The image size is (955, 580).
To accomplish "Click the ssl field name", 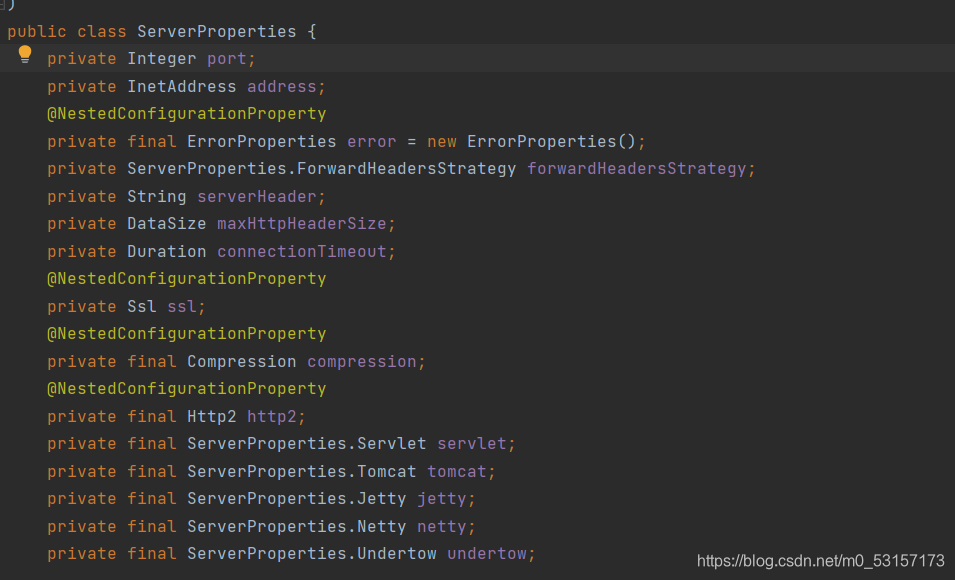I will point(181,306).
